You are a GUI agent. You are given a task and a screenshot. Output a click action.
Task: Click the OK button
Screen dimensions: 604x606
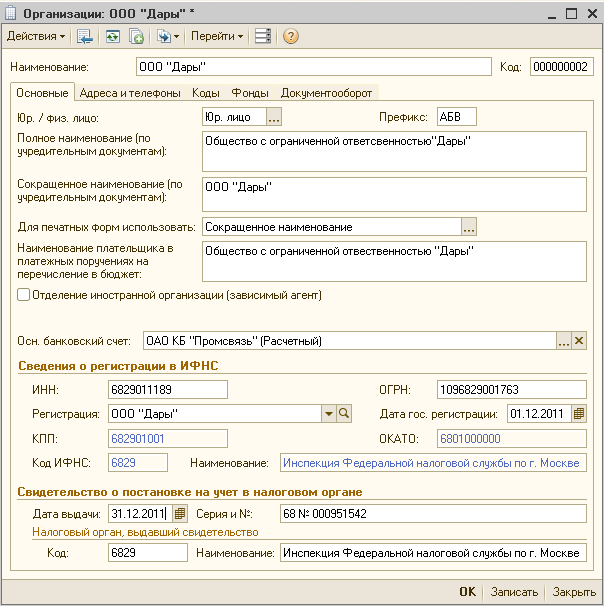point(468,592)
